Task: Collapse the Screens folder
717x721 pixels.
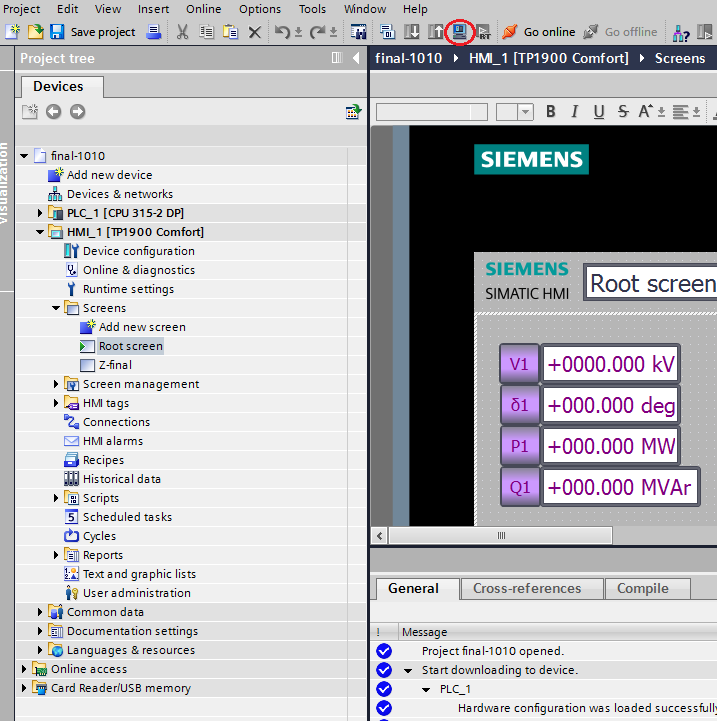Action: (x=56, y=308)
